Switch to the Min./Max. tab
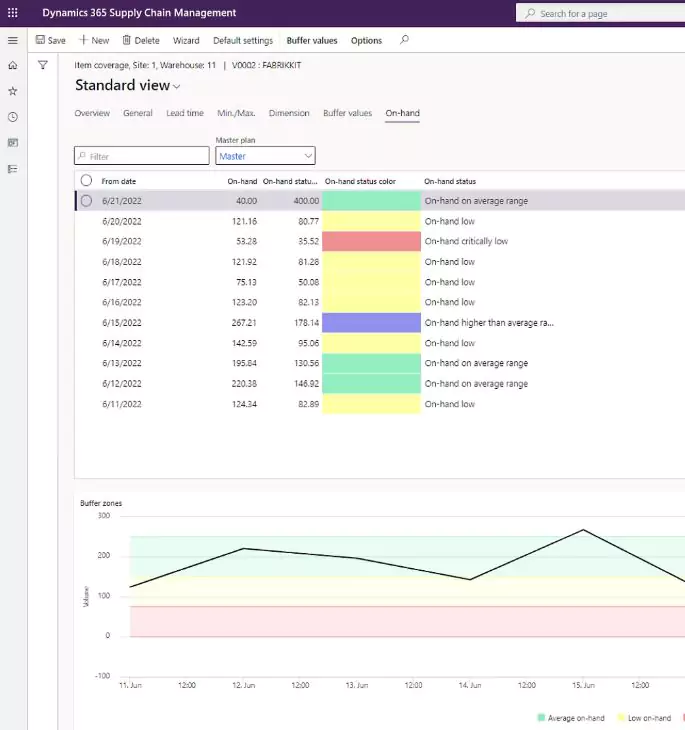 coord(236,113)
